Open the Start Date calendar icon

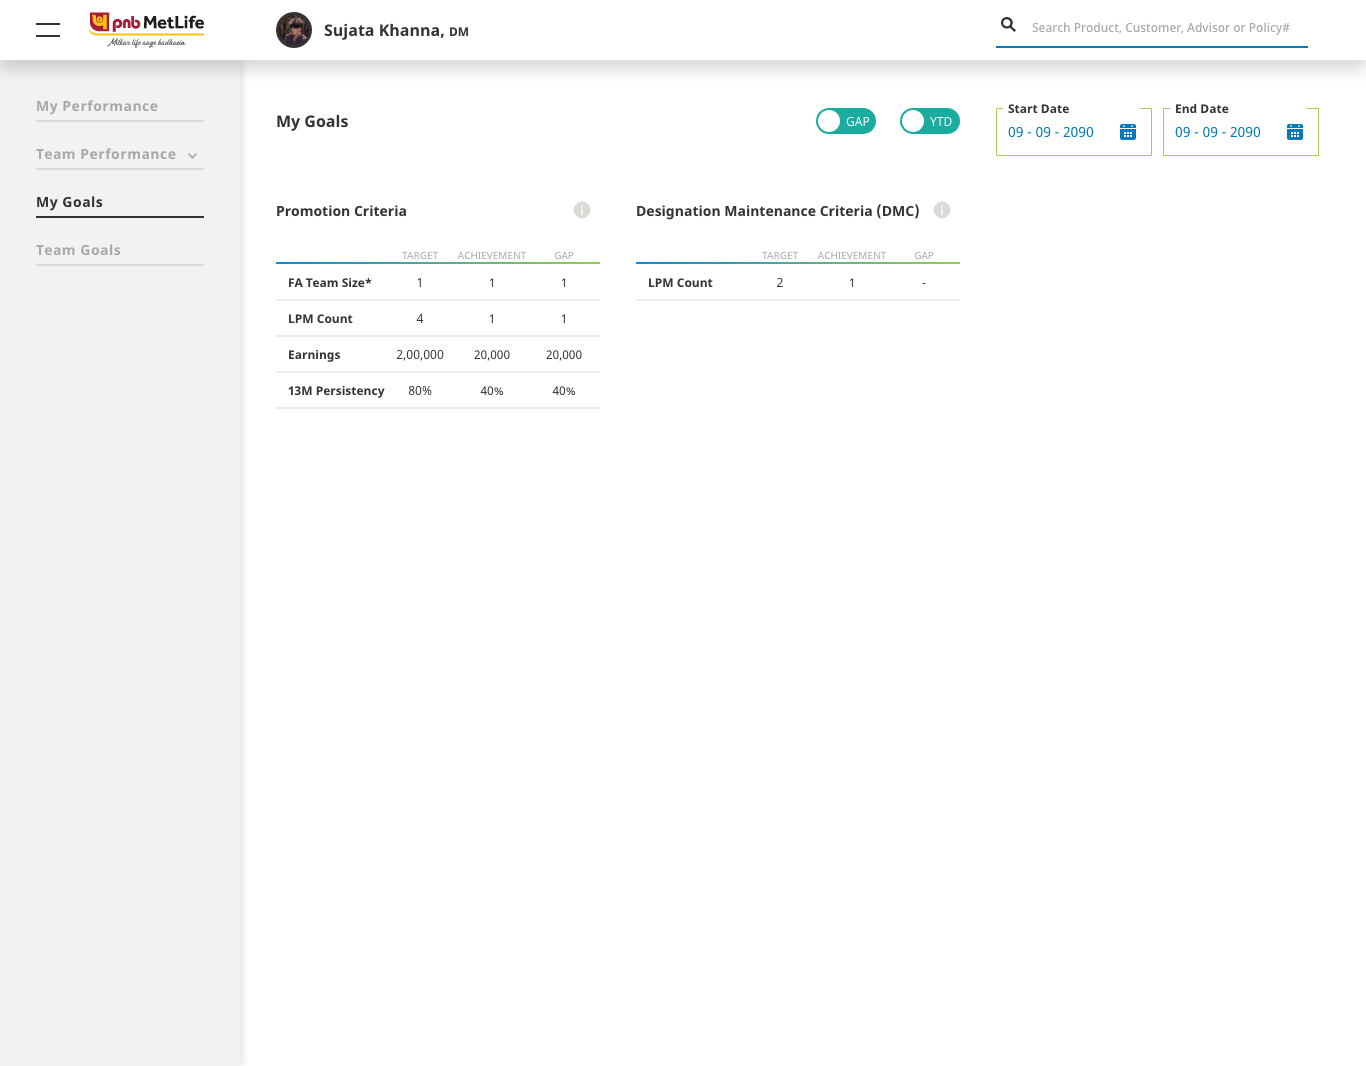coord(1128,132)
